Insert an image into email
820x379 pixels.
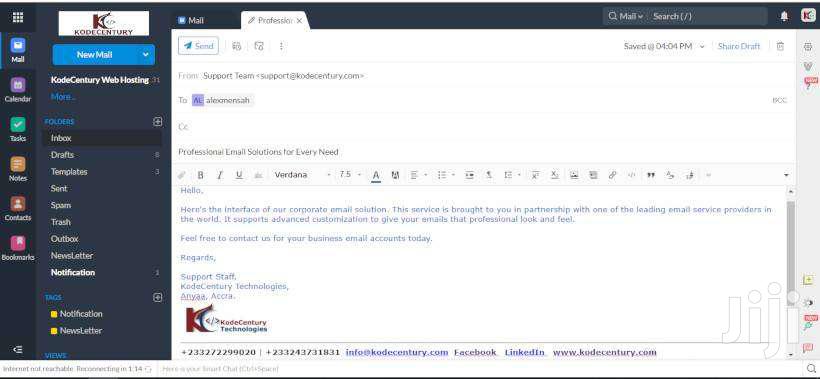click(574, 175)
